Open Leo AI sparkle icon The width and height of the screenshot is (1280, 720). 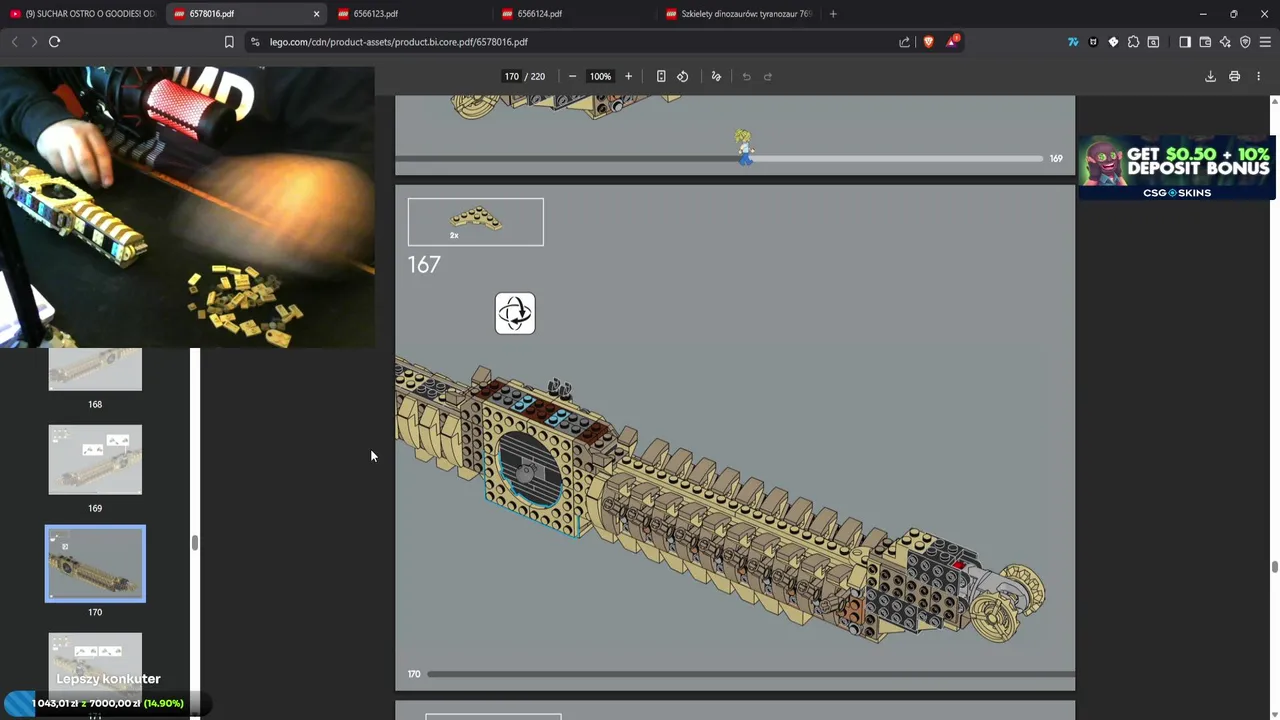1225,42
